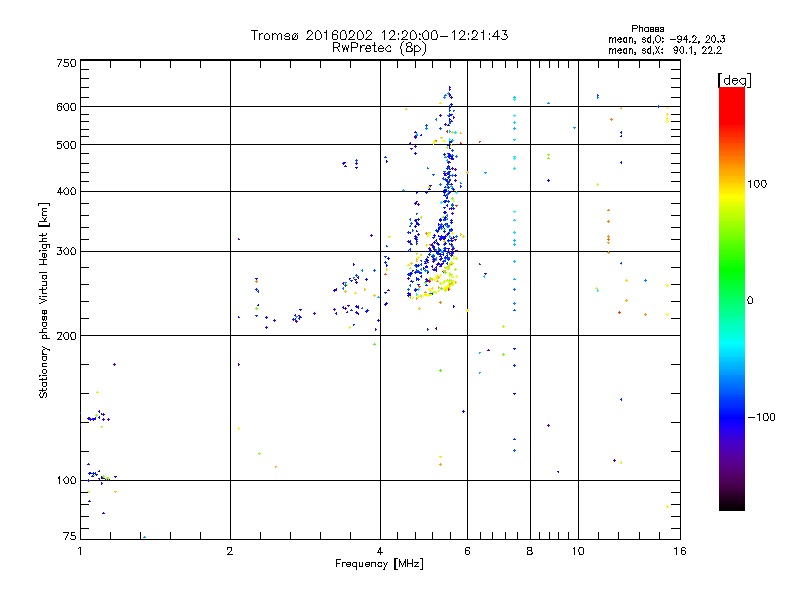Click the x-axis tick label '2'

pyautogui.click(x=230, y=551)
